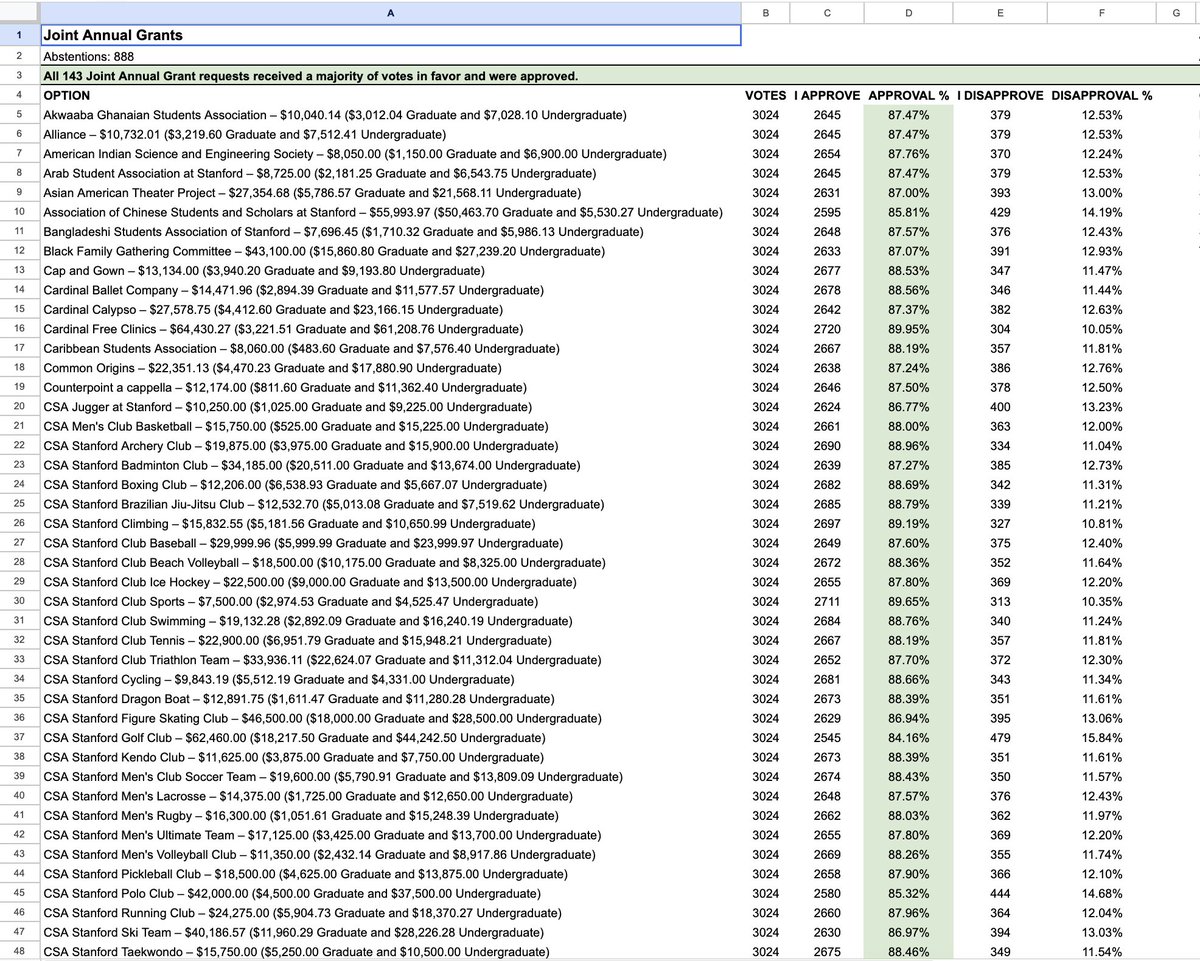The width and height of the screenshot is (1200, 961).
Task: Select column B header
Action: click(766, 12)
